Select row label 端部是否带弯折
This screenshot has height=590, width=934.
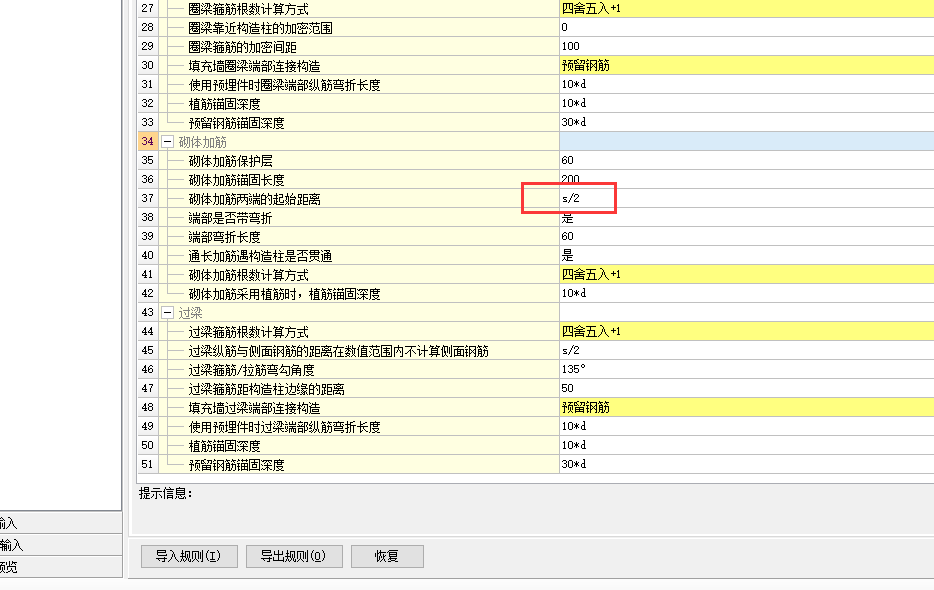[x=231, y=218]
